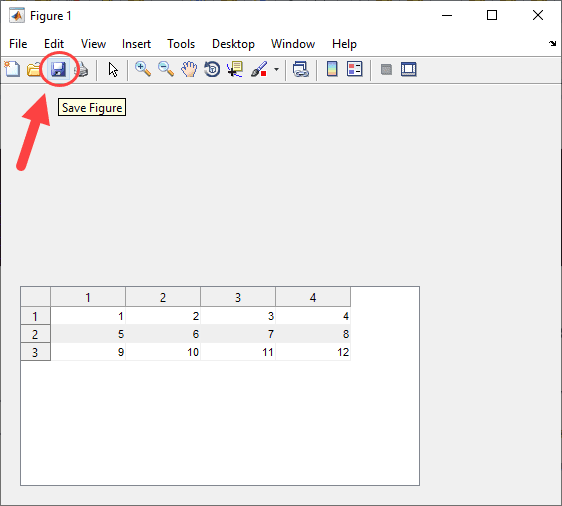Image resolution: width=562 pixels, height=506 pixels.
Task: Click the table cell containing 11
Action: 238,352
